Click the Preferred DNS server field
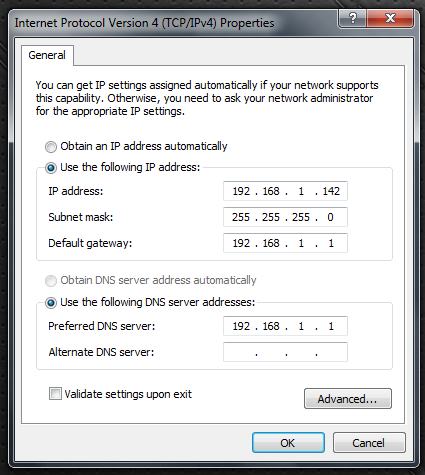 tap(285, 326)
